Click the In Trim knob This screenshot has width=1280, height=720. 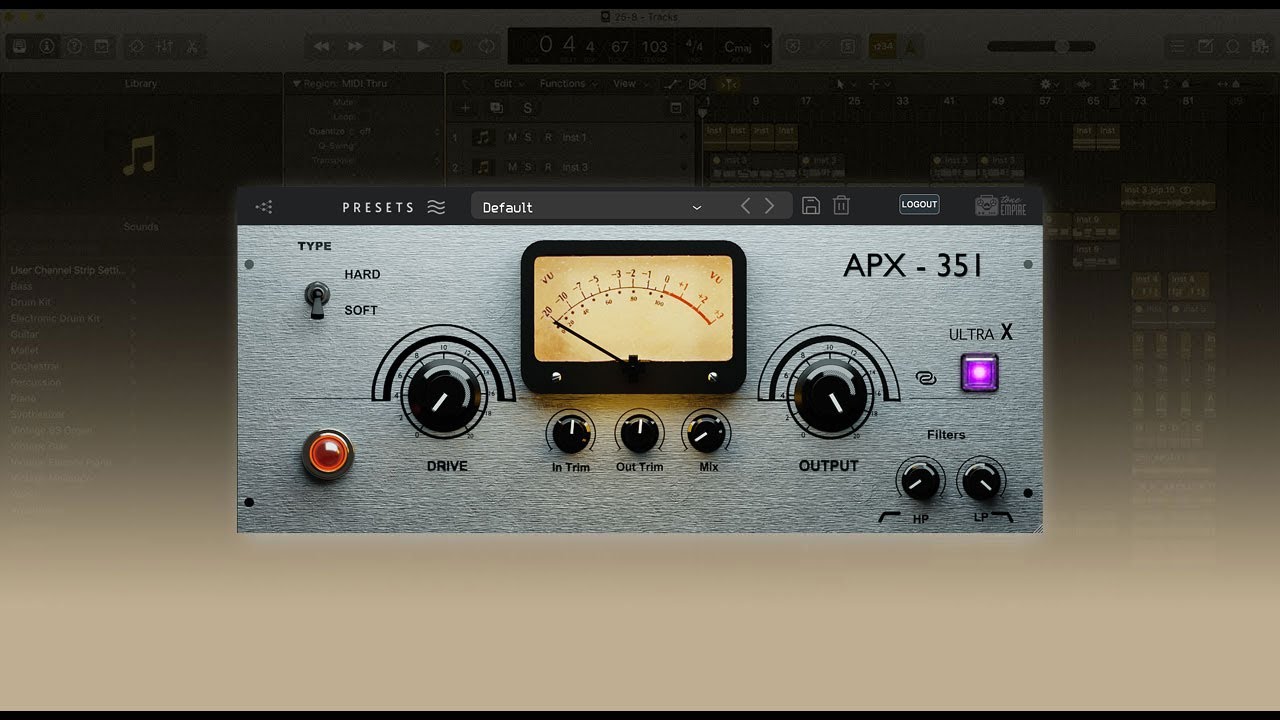pos(570,434)
